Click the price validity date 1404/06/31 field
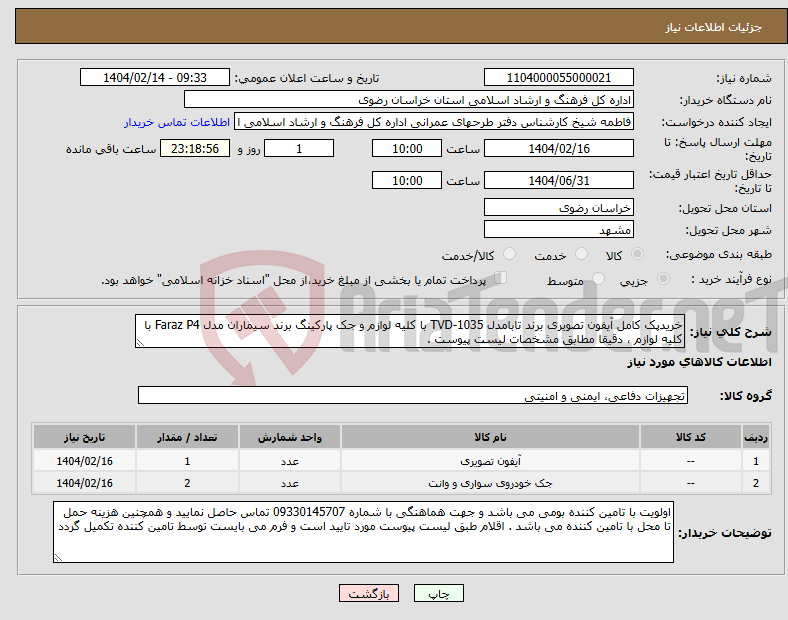Viewport: 788px width, 620px height. tap(558, 180)
